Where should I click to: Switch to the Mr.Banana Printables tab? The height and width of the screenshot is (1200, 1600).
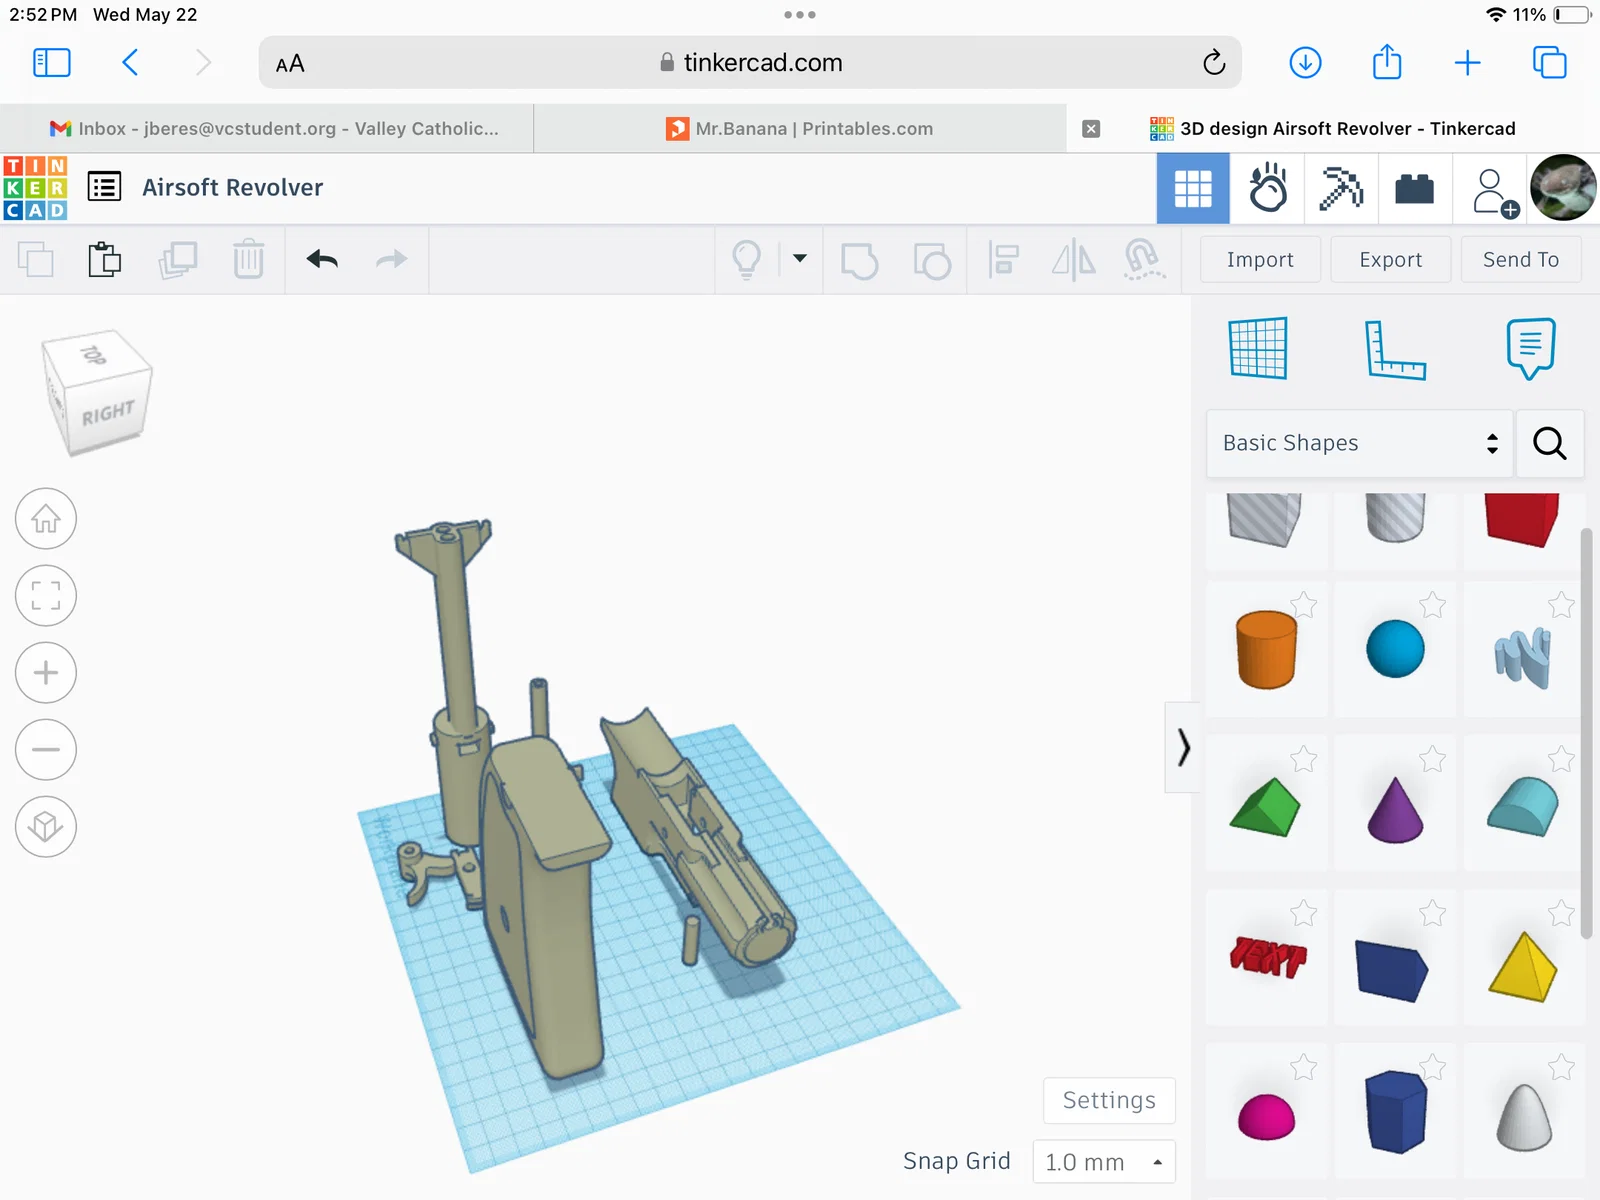(800, 129)
